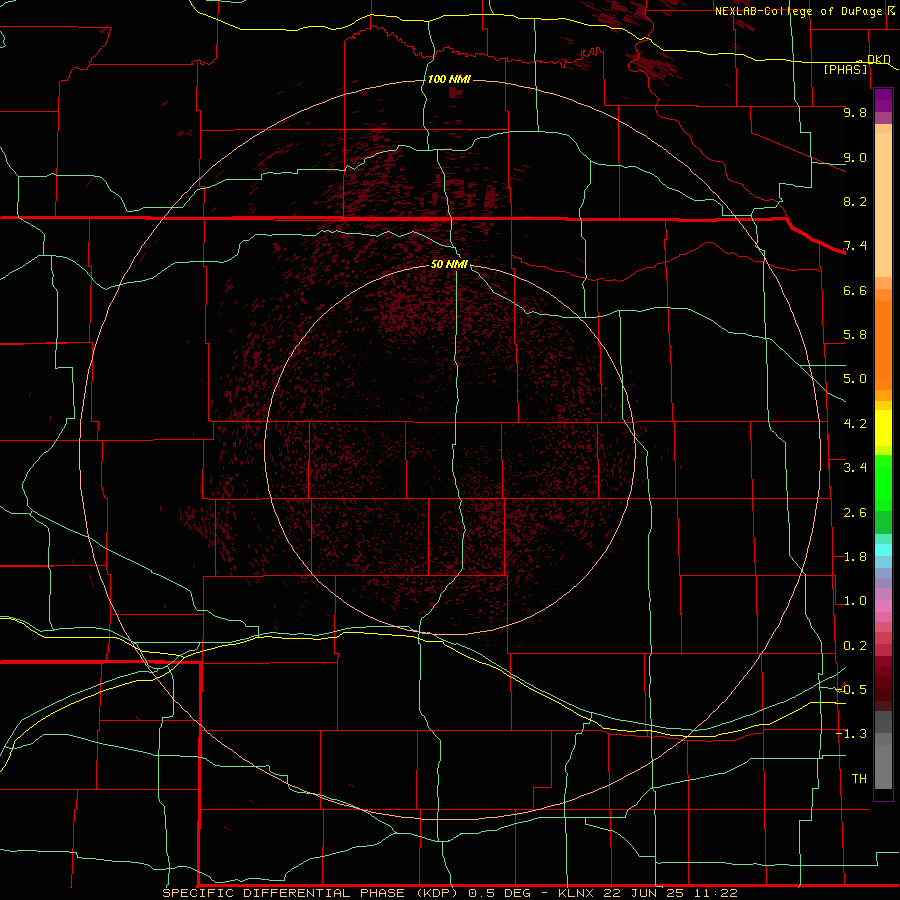Pick the cyan band of the color scale
Viewport: 900px width, 900px height.
click(x=883, y=550)
